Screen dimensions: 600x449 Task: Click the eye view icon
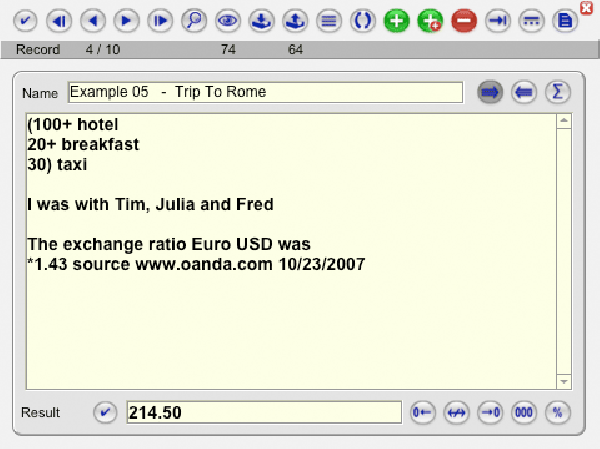point(228,21)
